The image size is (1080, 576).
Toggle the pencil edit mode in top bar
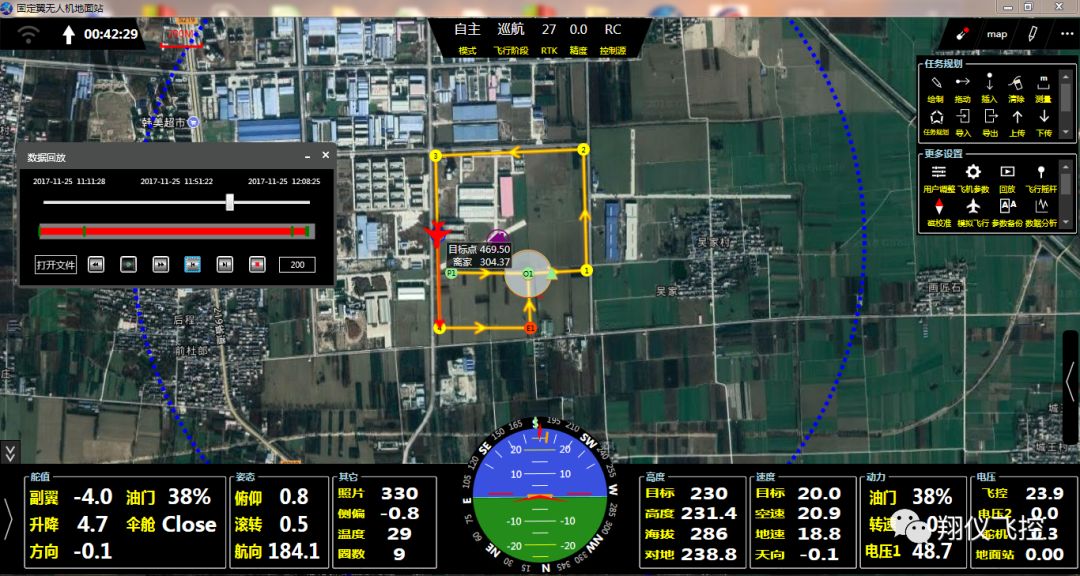[1032, 34]
